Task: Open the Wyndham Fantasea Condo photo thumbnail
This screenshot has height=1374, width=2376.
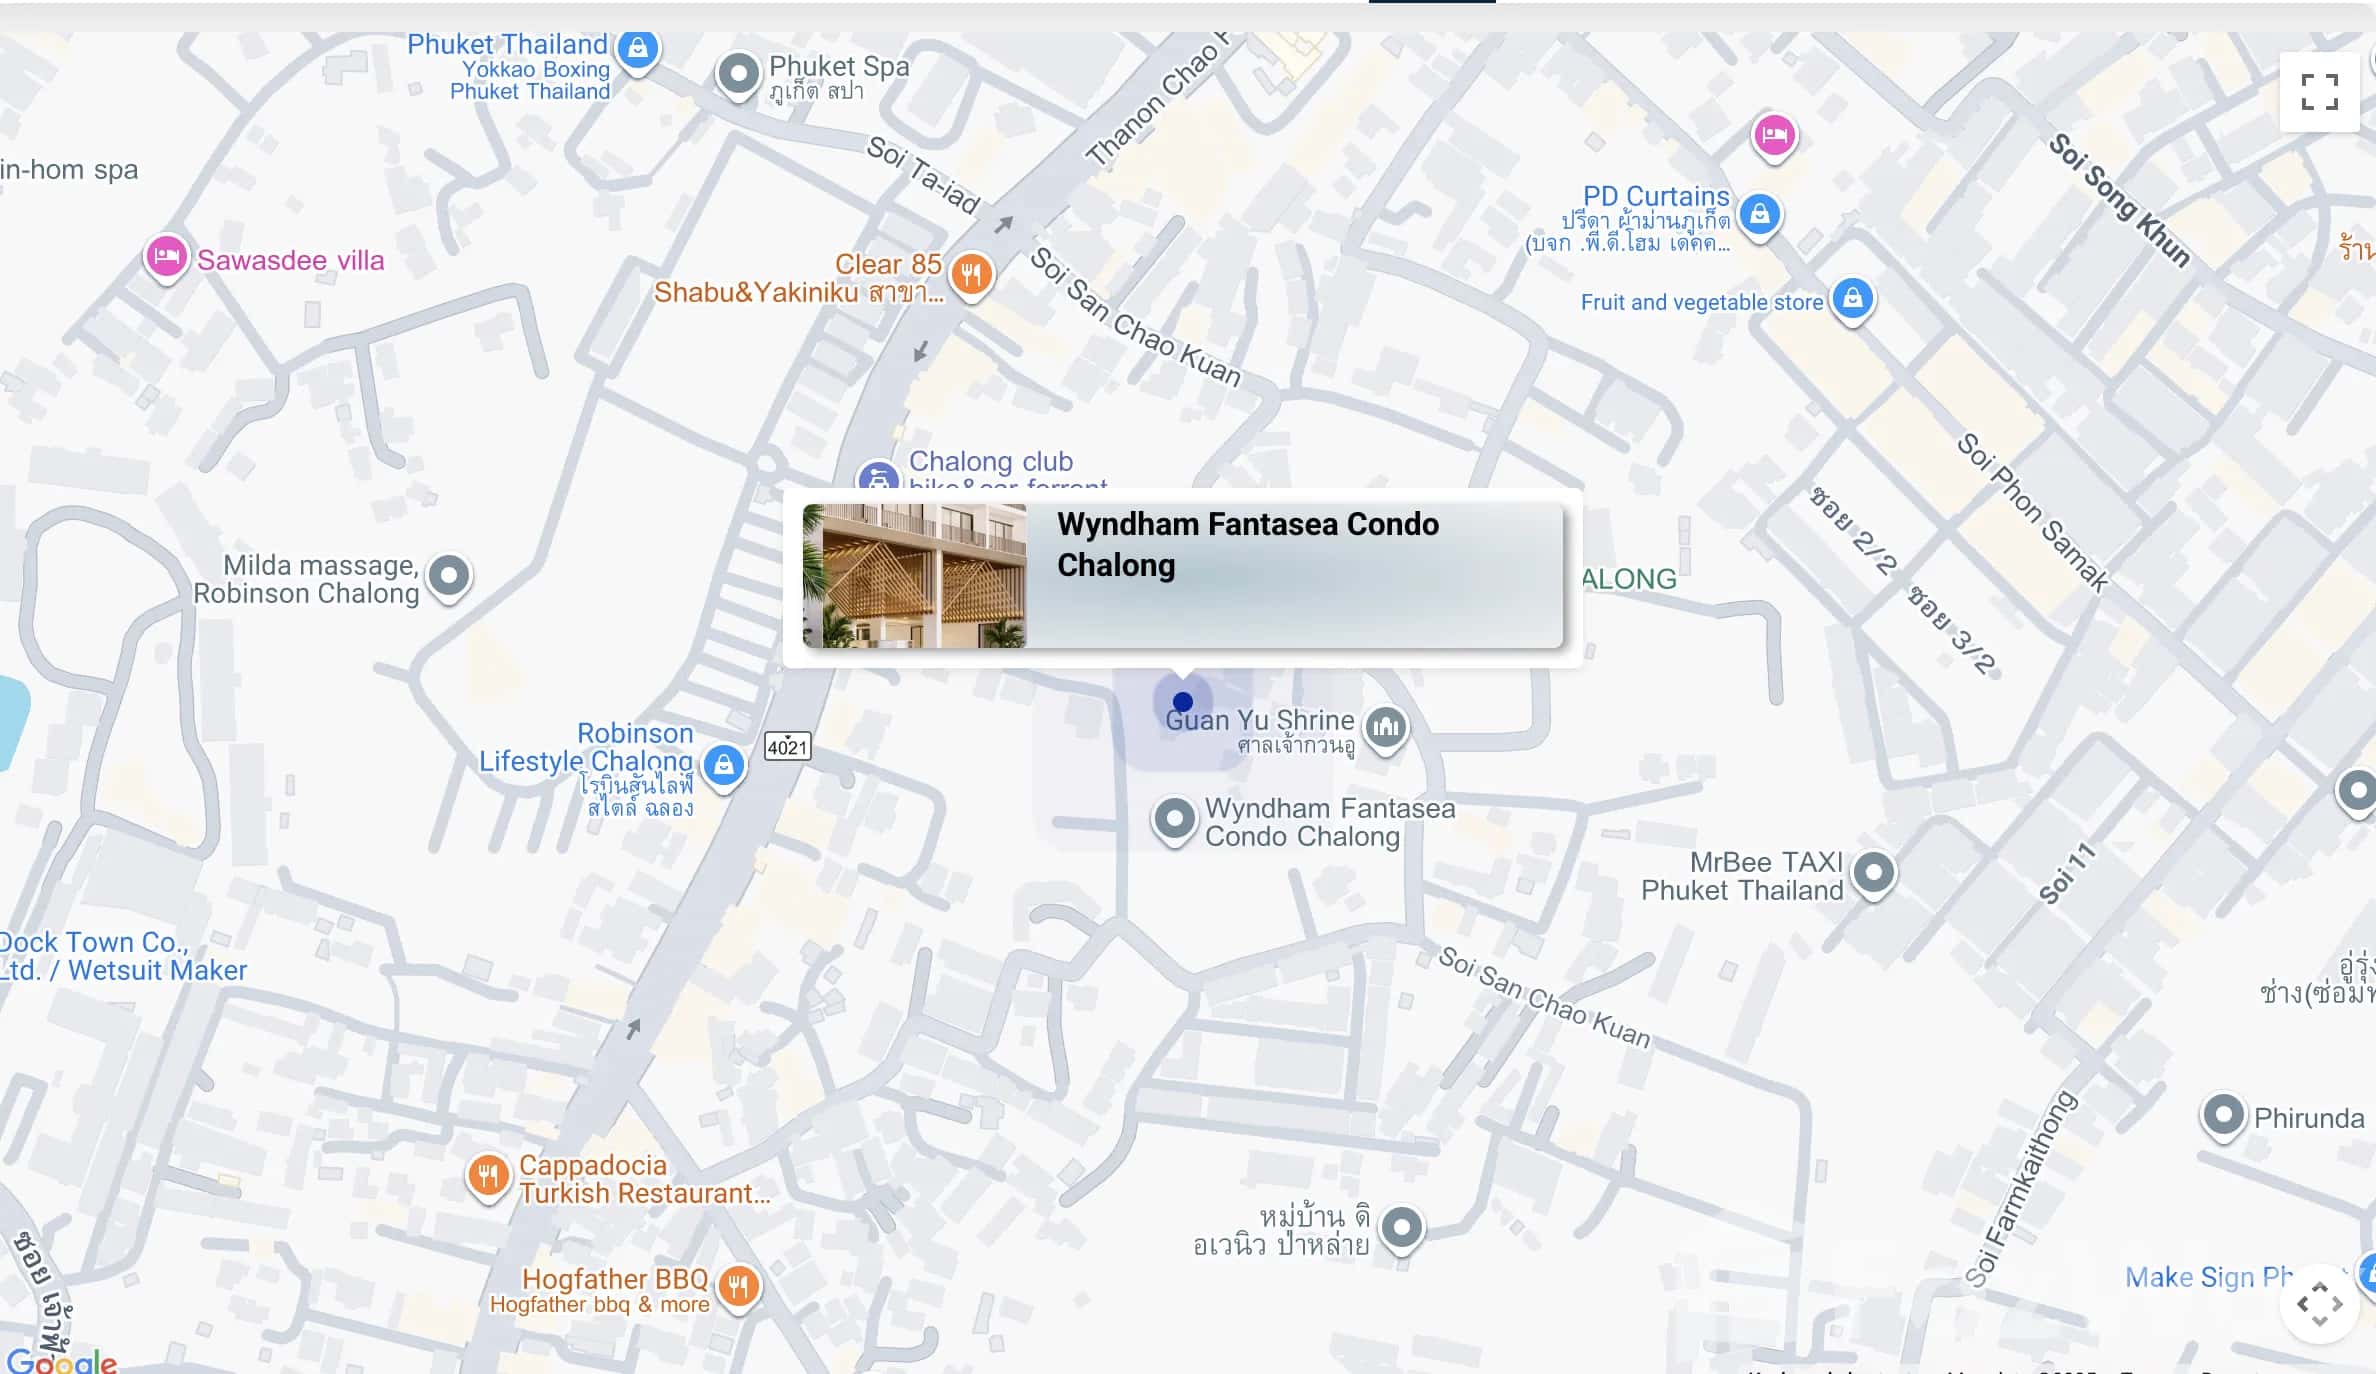Action: [914, 576]
